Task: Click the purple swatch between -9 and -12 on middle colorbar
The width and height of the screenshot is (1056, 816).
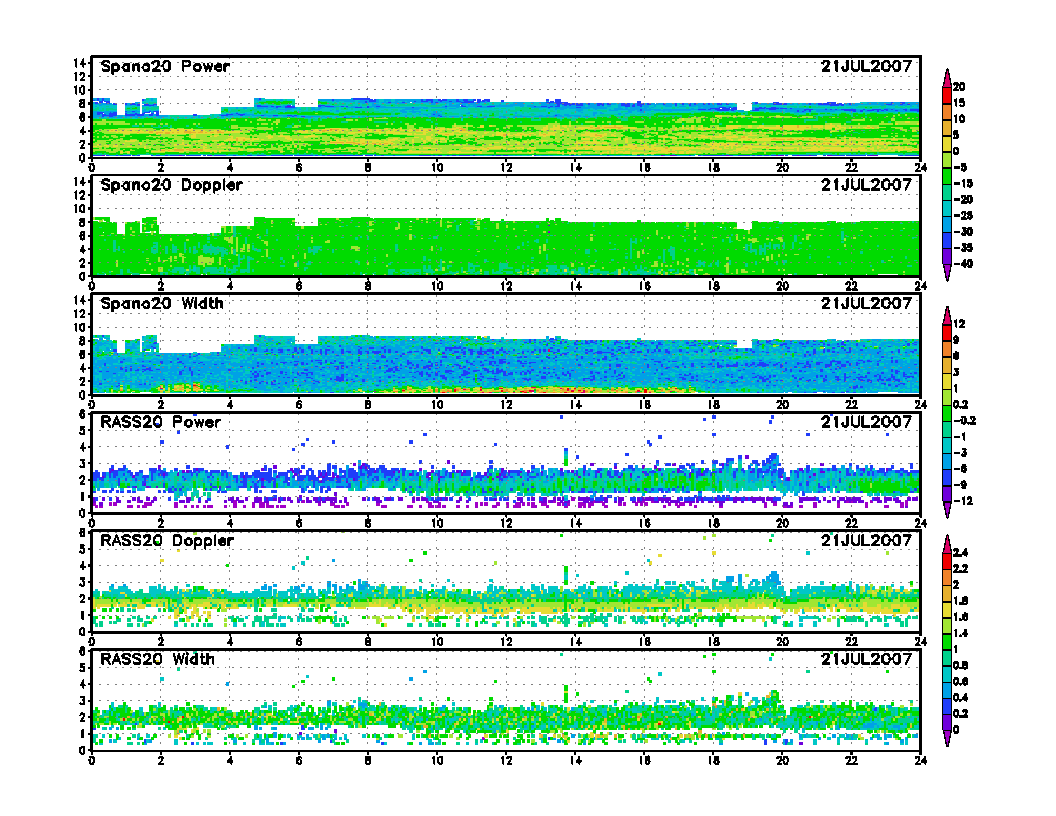Action: (947, 494)
